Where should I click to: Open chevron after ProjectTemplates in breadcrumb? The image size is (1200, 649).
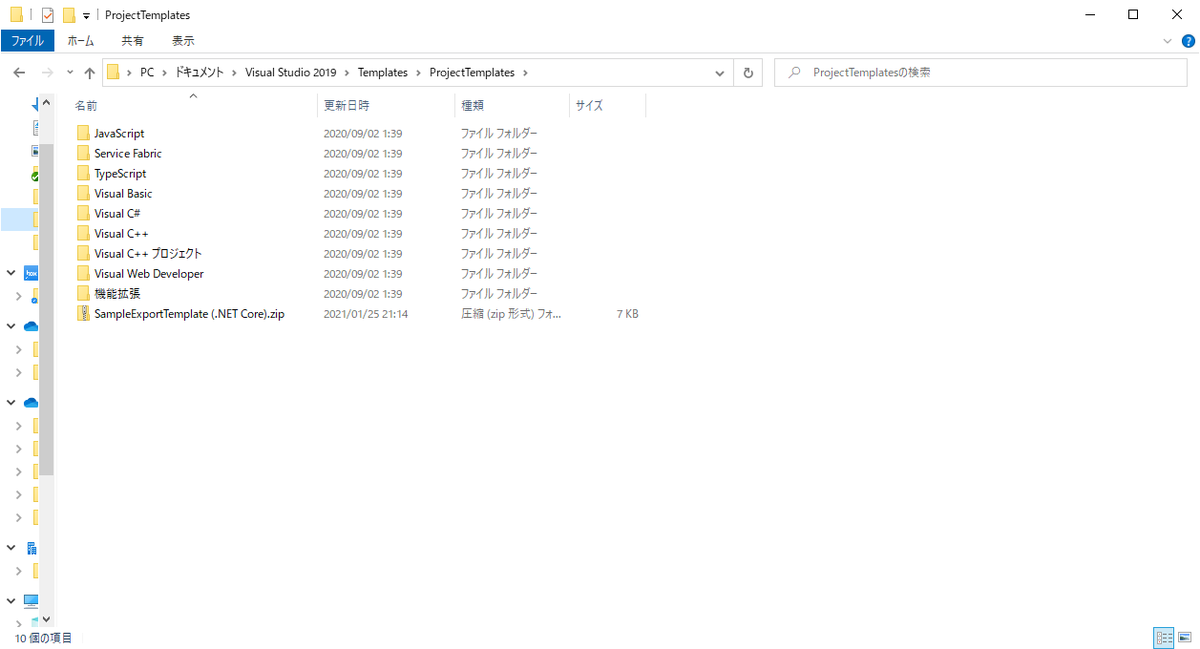click(525, 73)
